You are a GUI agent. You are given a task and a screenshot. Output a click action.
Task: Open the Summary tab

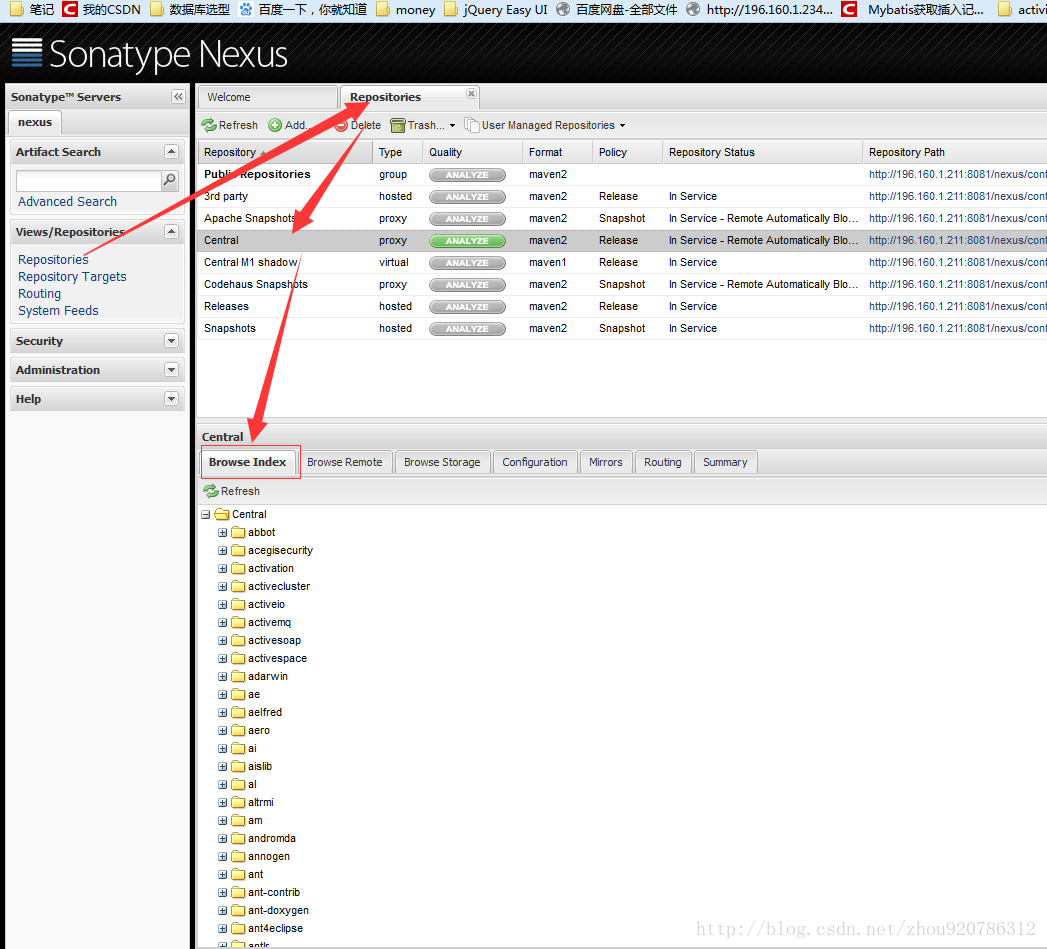pyautogui.click(x=725, y=462)
